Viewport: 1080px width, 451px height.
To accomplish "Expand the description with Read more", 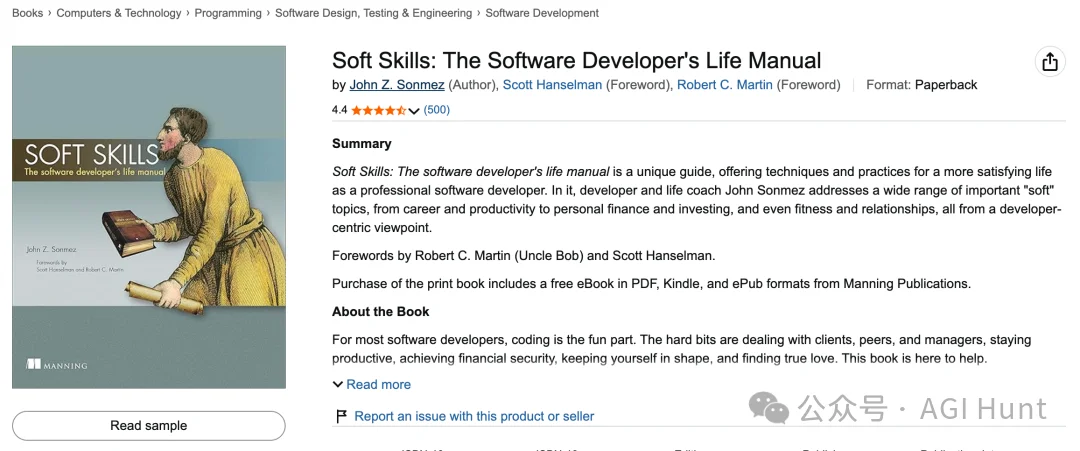I will click(x=378, y=384).
